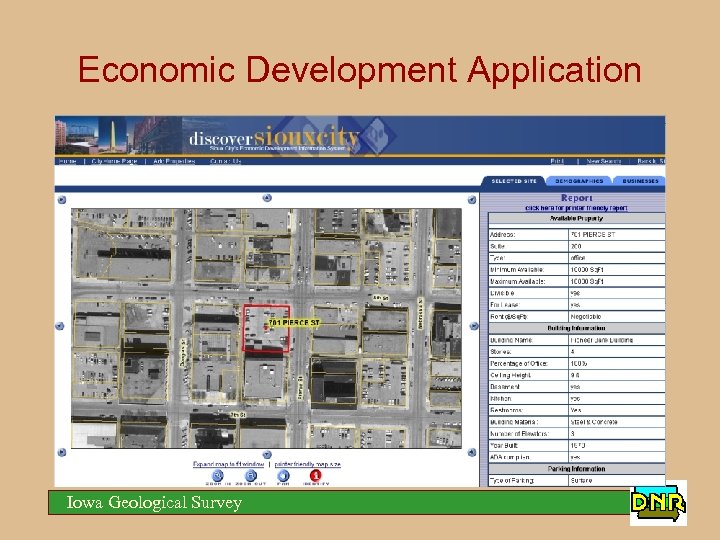The height and width of the screenshot is (540, 720).
Task: Start a New Search
Action: [x=604, y=161]
